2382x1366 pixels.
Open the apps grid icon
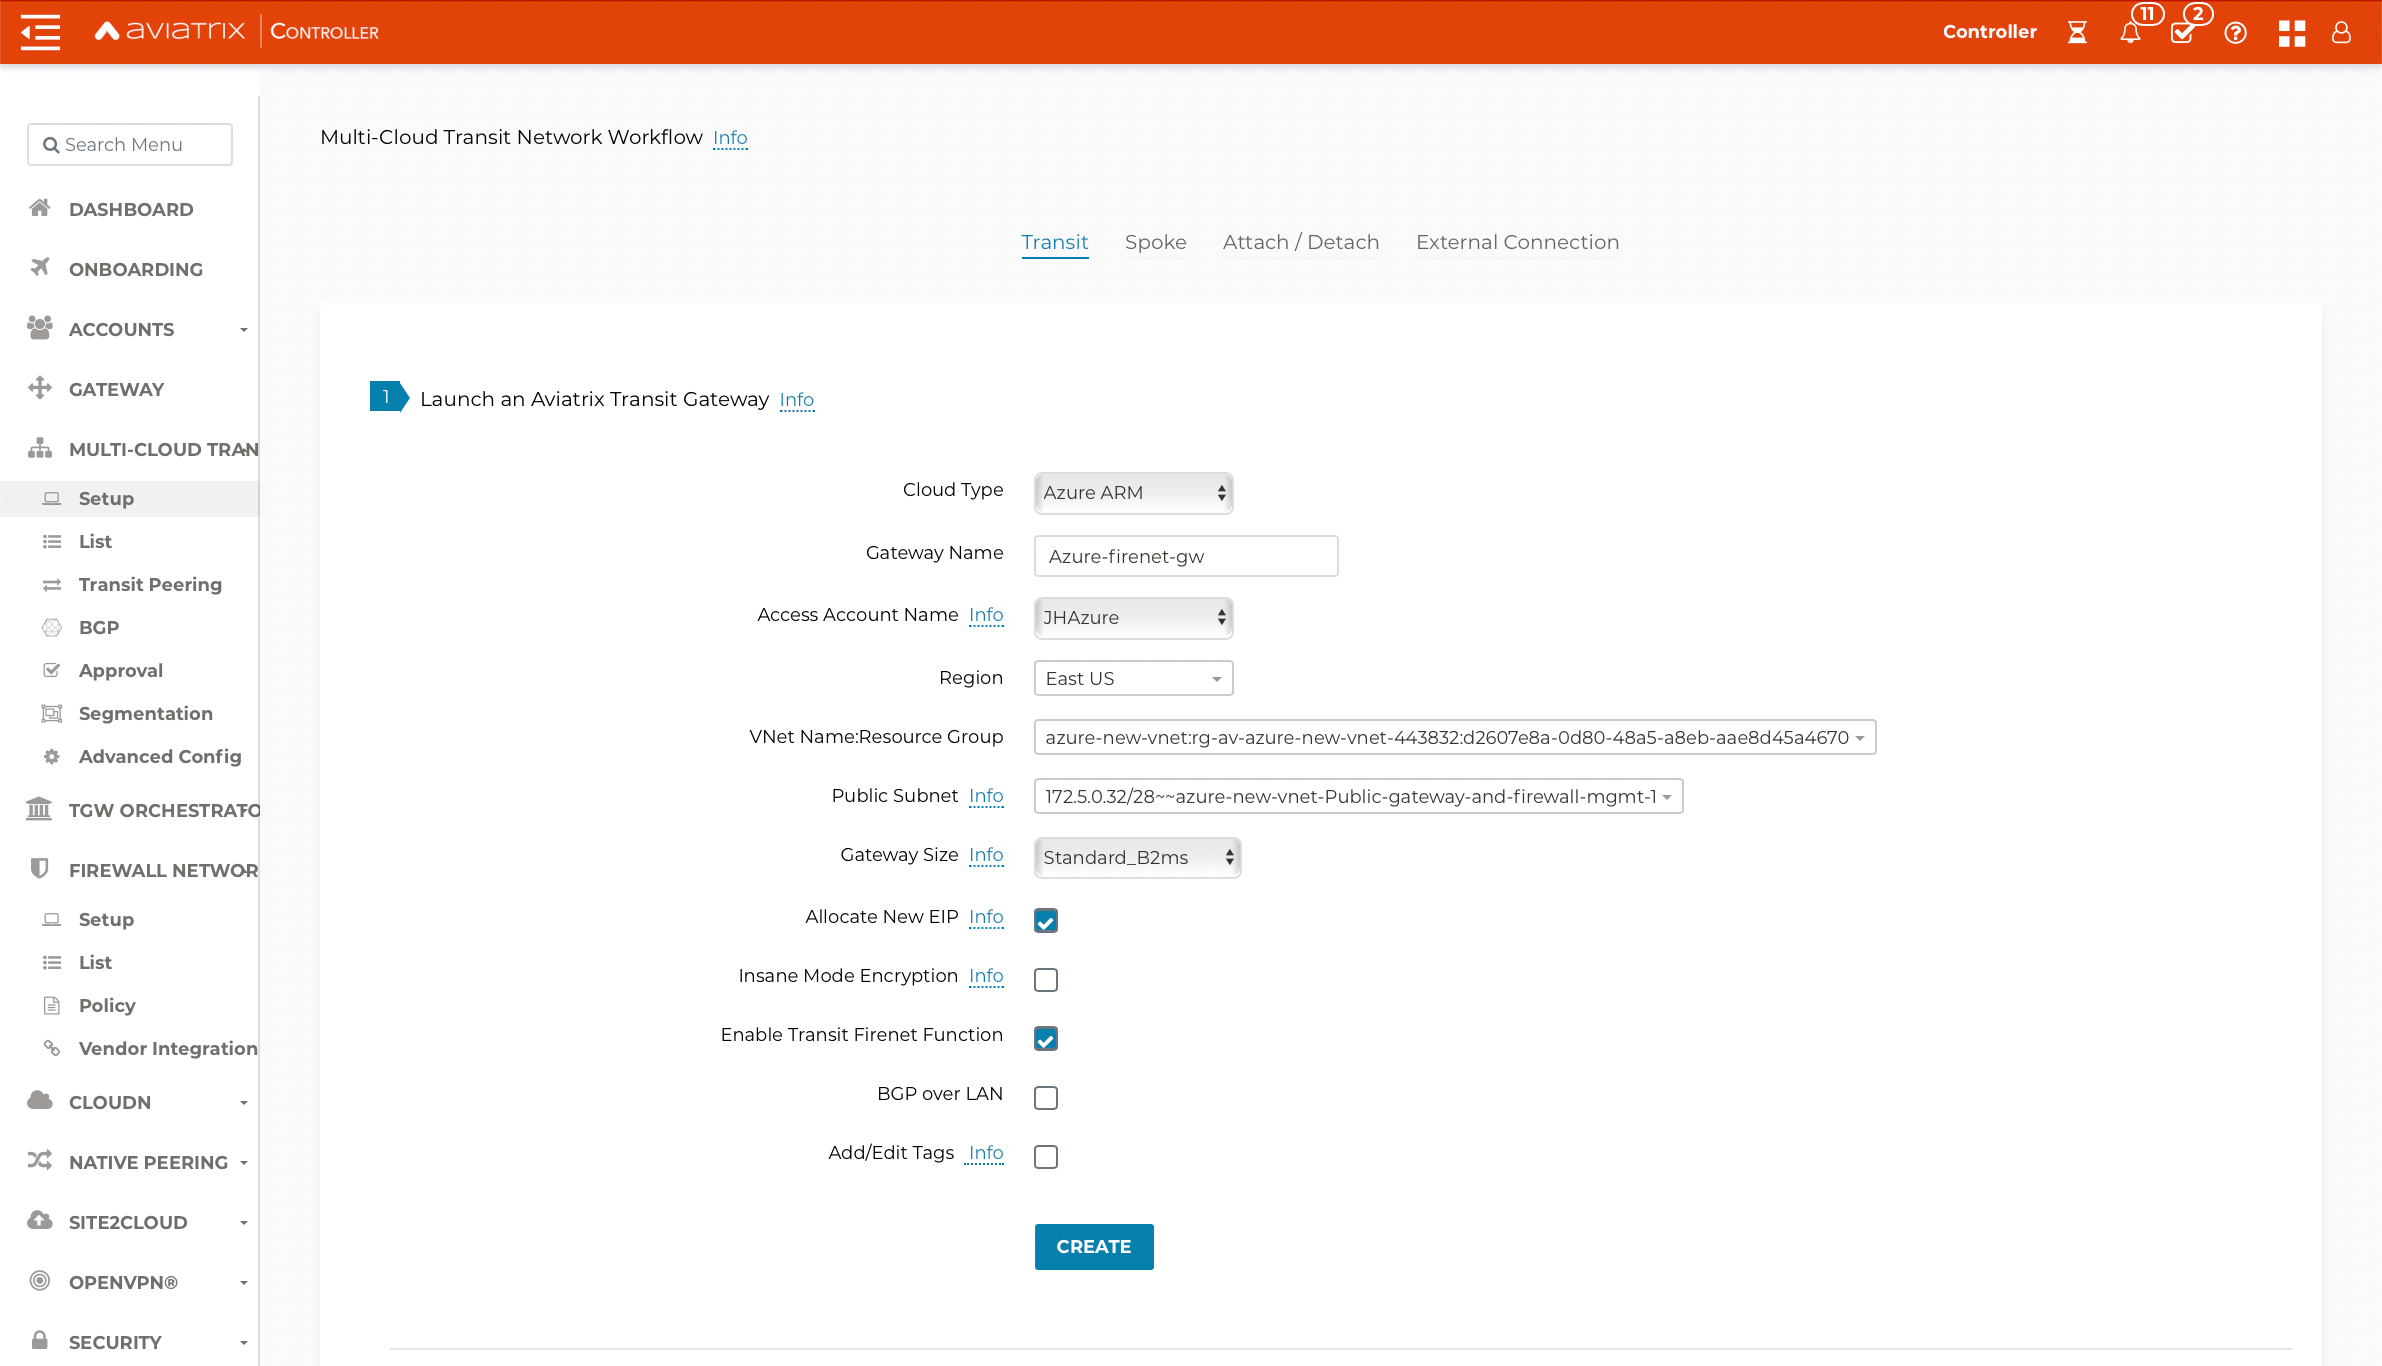[2291, 33]
